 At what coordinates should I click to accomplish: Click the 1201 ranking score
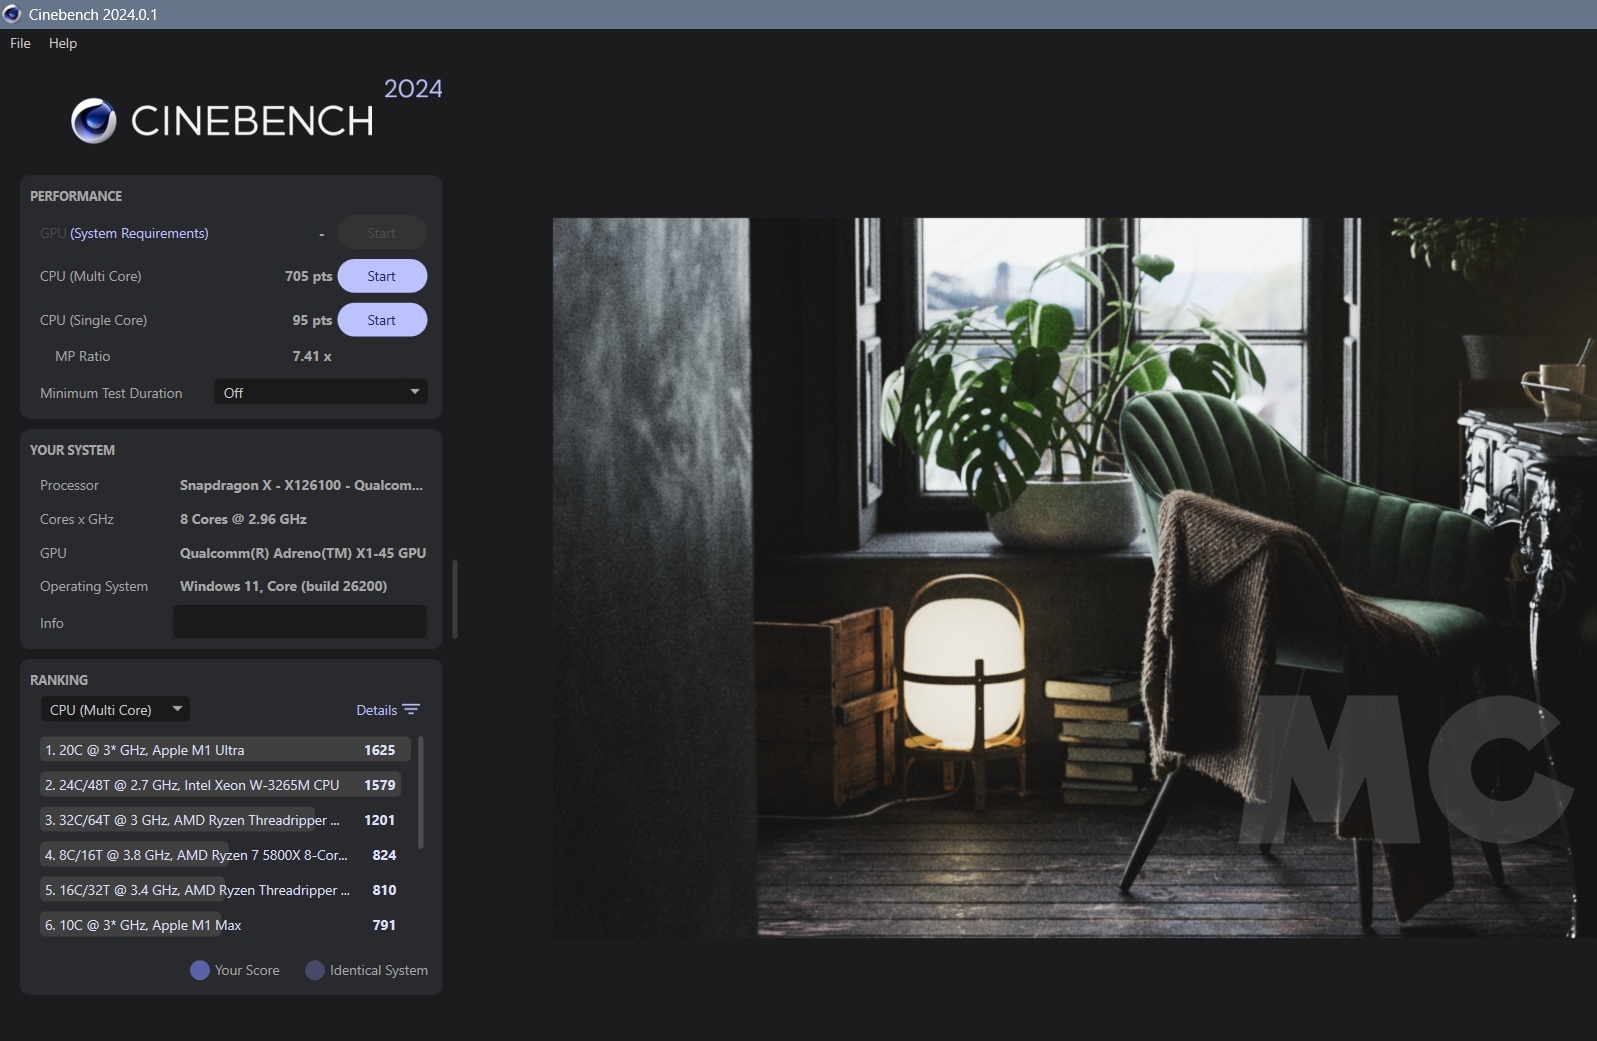[380, 820]
